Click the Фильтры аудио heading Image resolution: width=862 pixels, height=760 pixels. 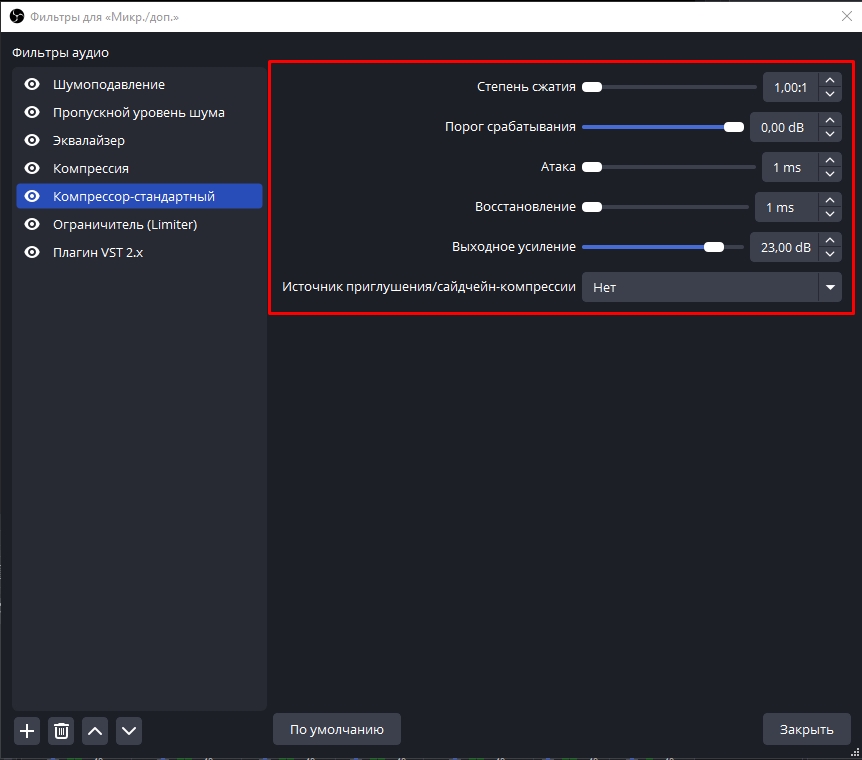pyautogui.click(x=60, y=53)
